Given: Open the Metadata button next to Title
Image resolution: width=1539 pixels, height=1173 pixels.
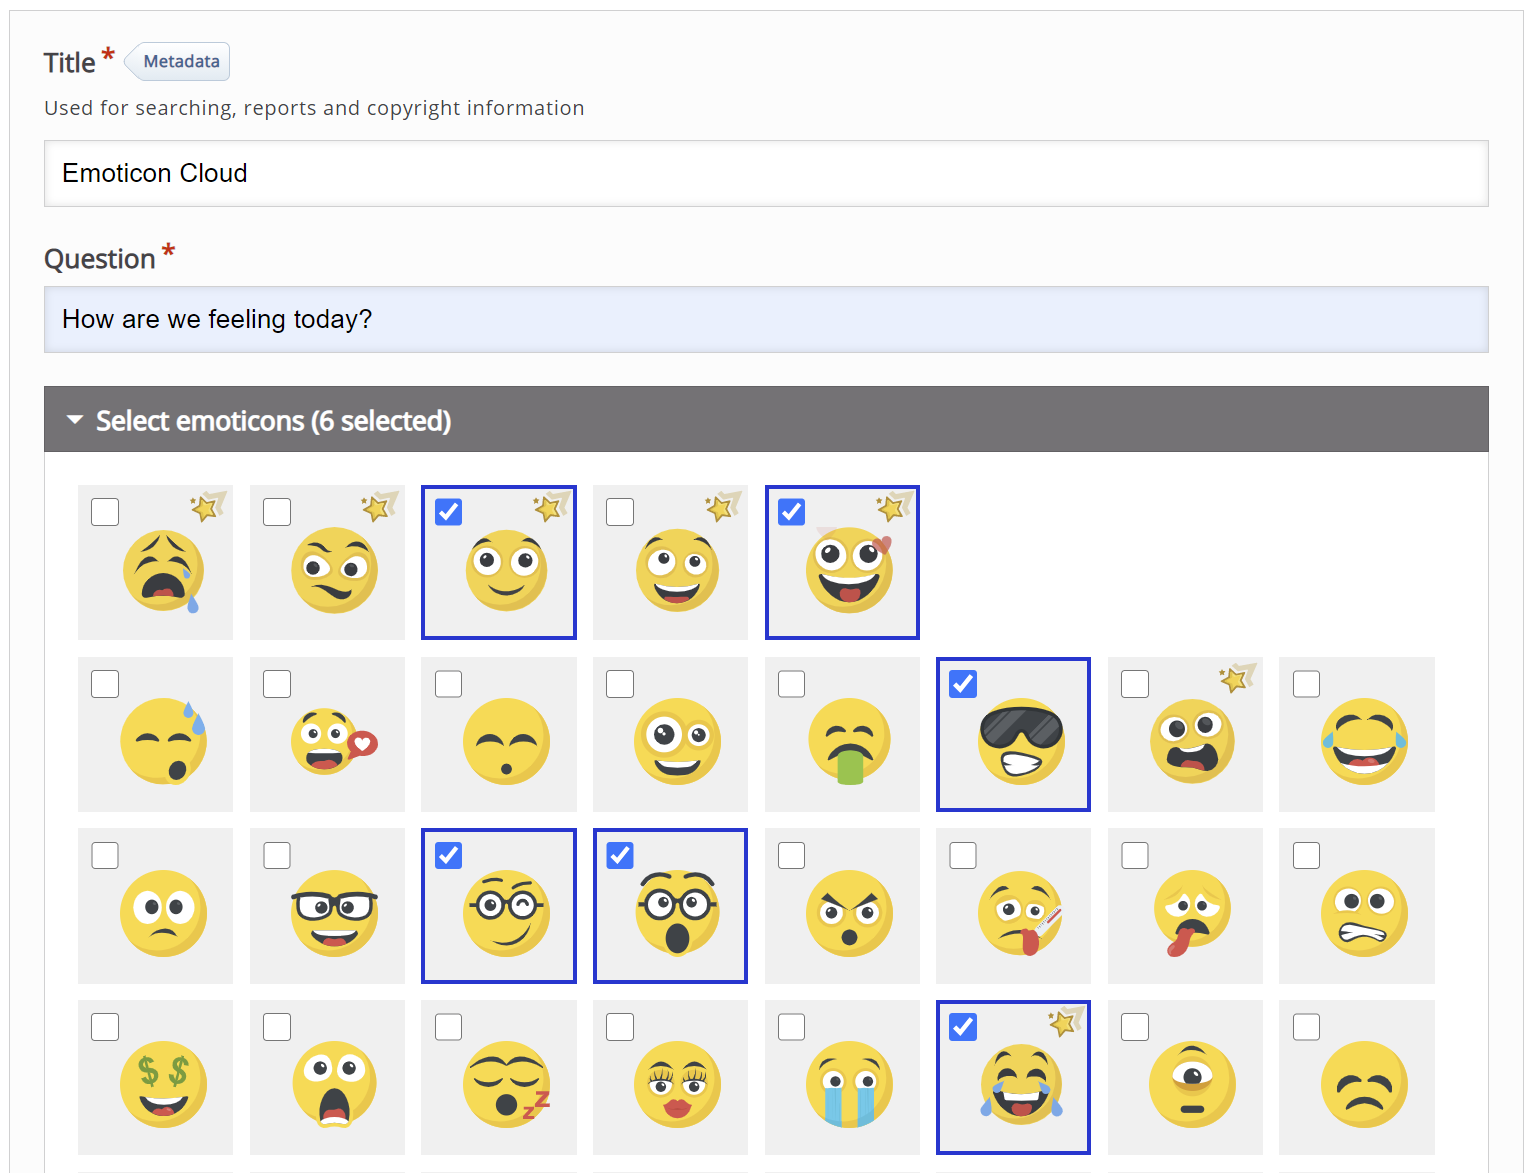Looking at the screenshot, I should click(x=180, y=62).
